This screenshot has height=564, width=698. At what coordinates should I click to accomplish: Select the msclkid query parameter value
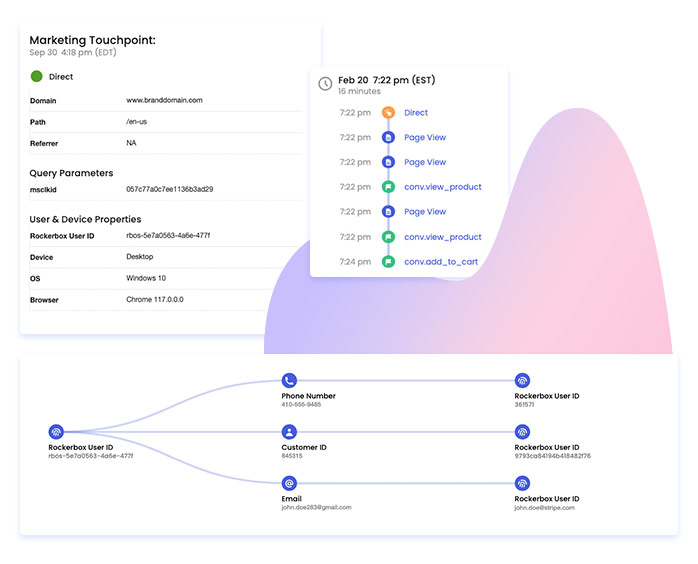(169, 189)
